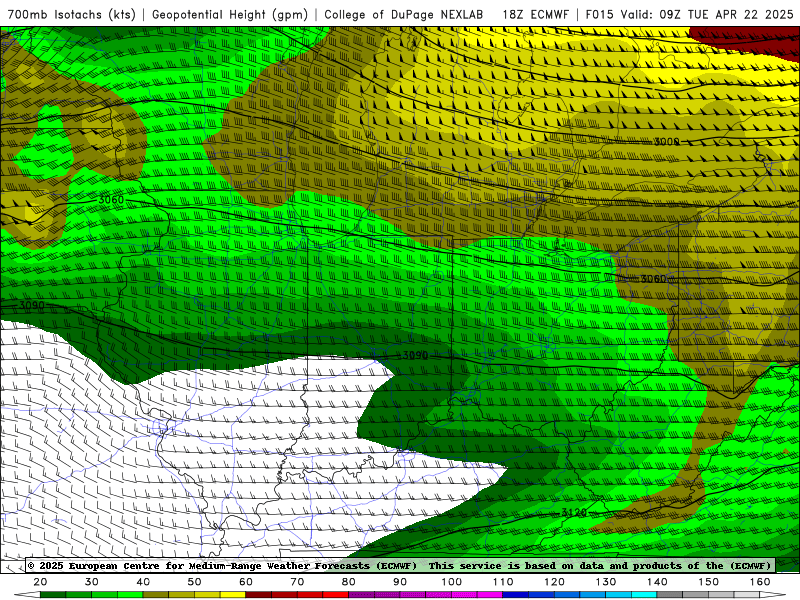This screenshot has width=800, height=600.
Task: Click the 150 kts legend value
Action: tap(709, 582)
